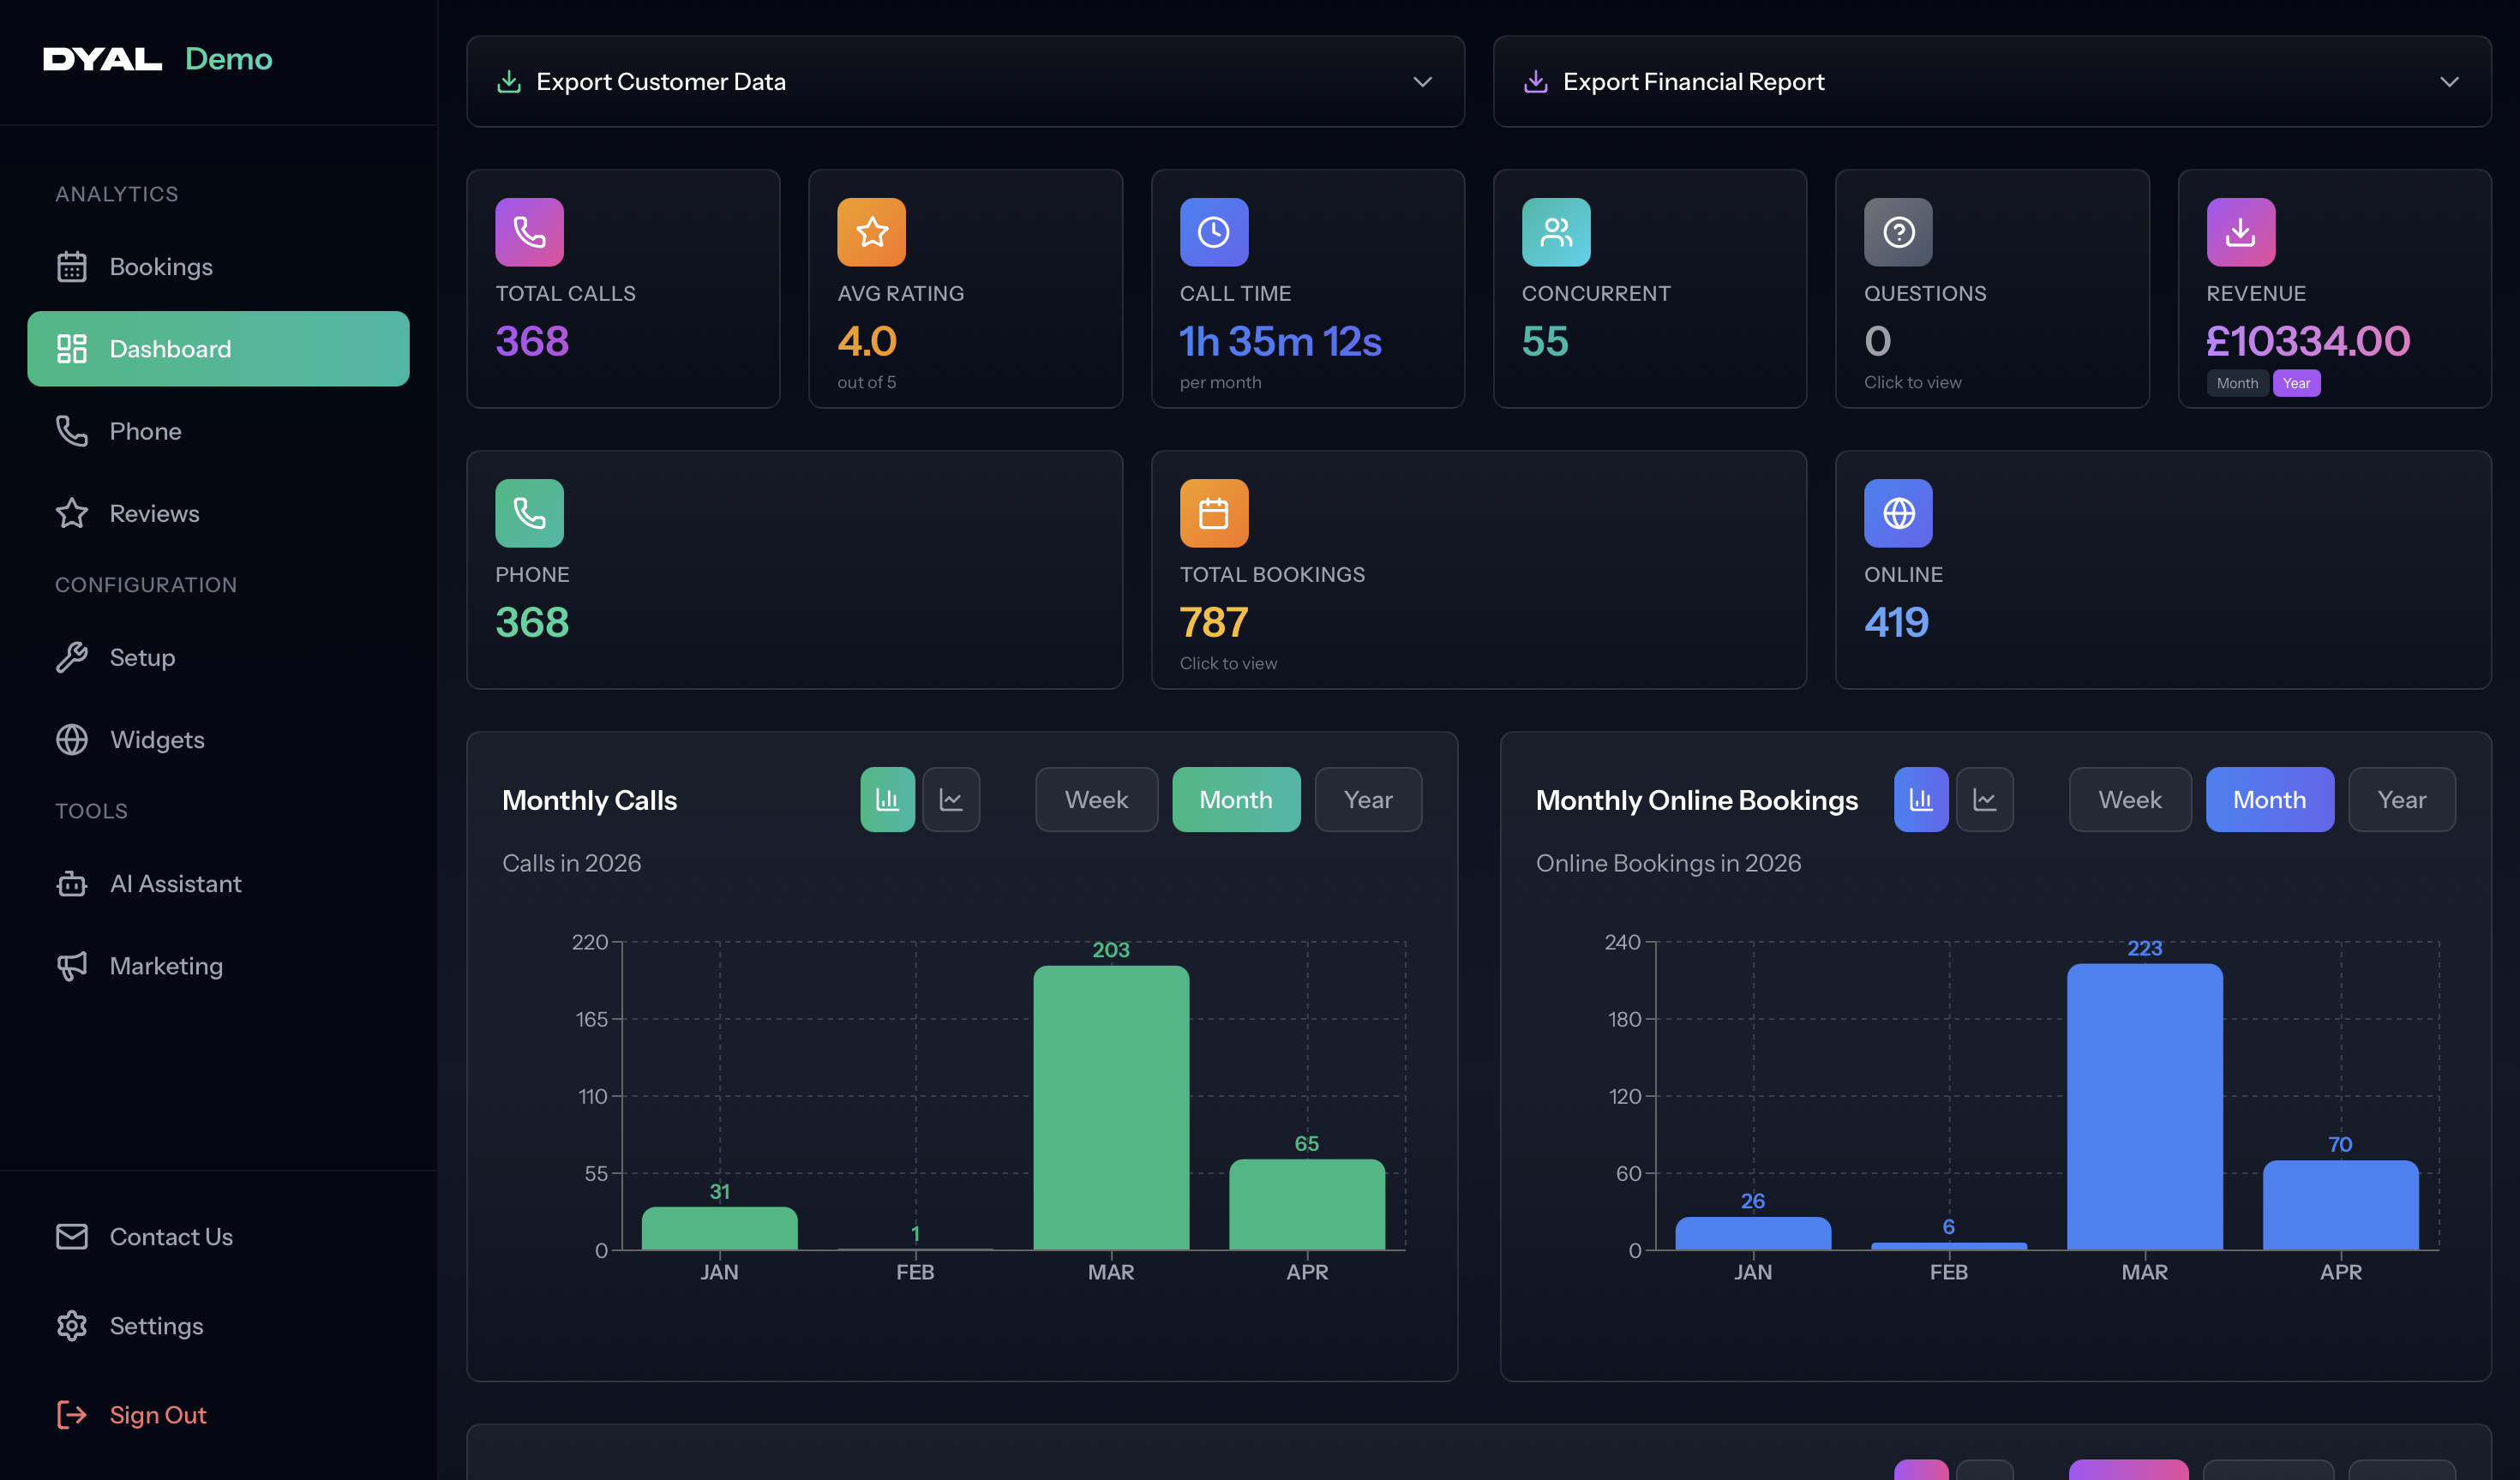
Task: Click the Export Financial Report download icon
Action: point(1536,82)
